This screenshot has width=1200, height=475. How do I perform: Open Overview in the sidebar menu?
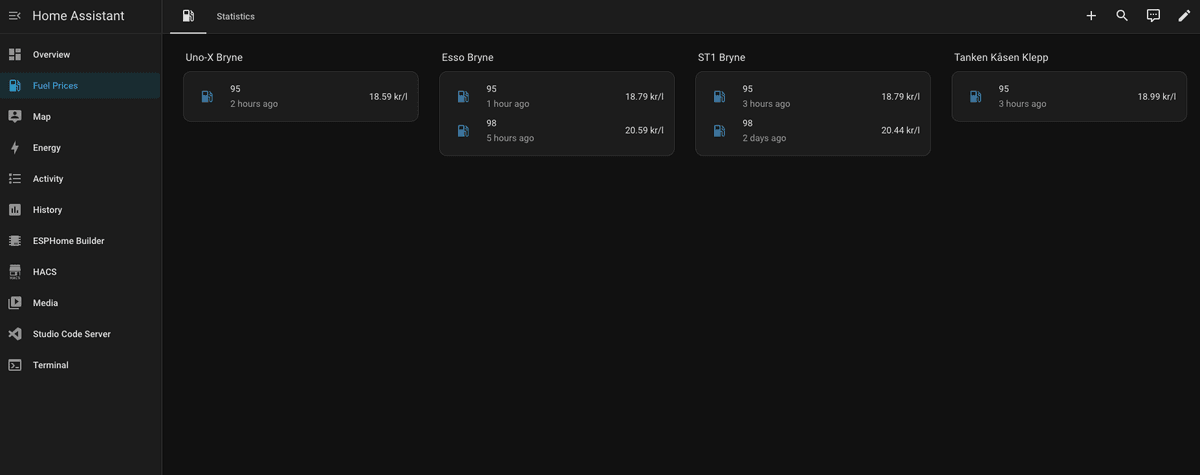pos(80,54)
